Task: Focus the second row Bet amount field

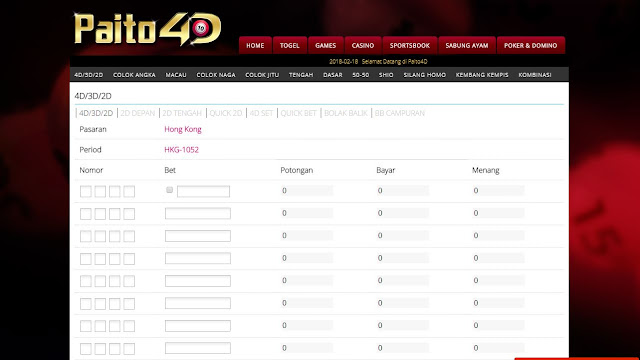Action: coord(198,213)
